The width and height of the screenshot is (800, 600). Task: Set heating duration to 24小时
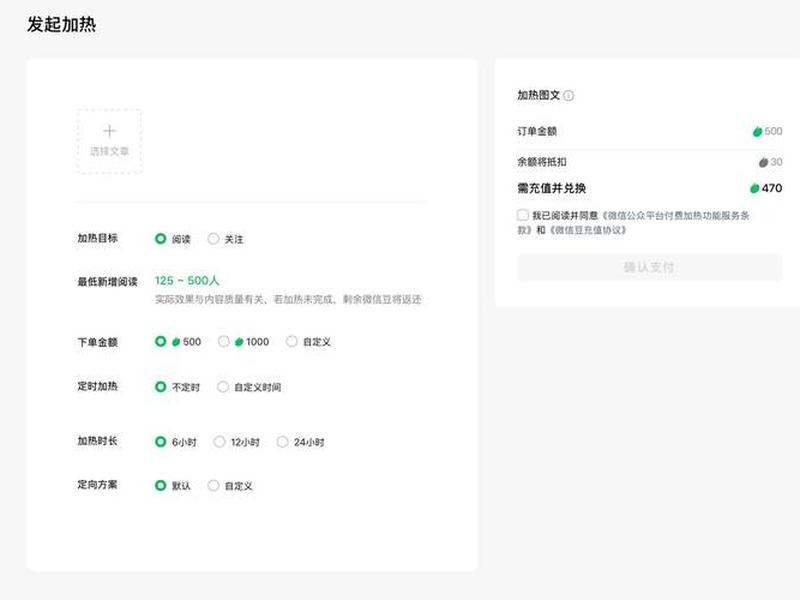point(282,441)
